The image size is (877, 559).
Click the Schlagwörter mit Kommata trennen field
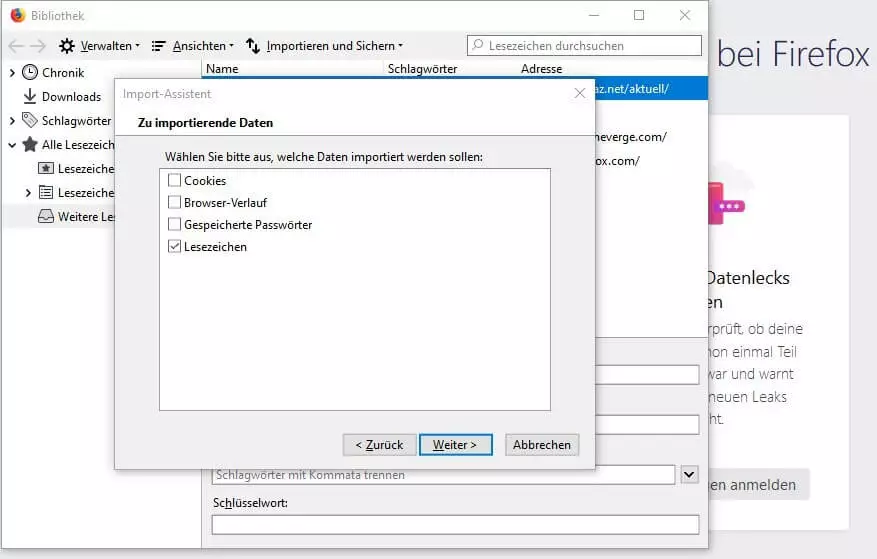pyautogui.click(x=443, y=476)
